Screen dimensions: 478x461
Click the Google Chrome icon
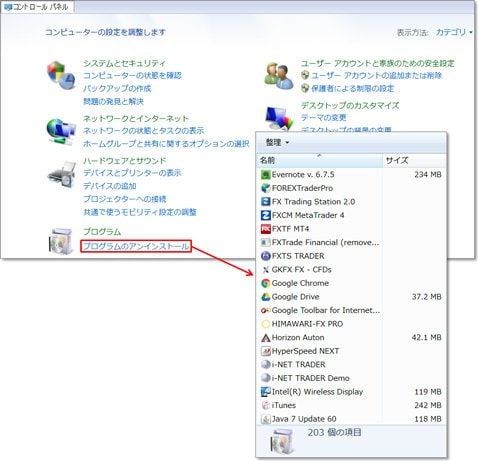[266, 283]
